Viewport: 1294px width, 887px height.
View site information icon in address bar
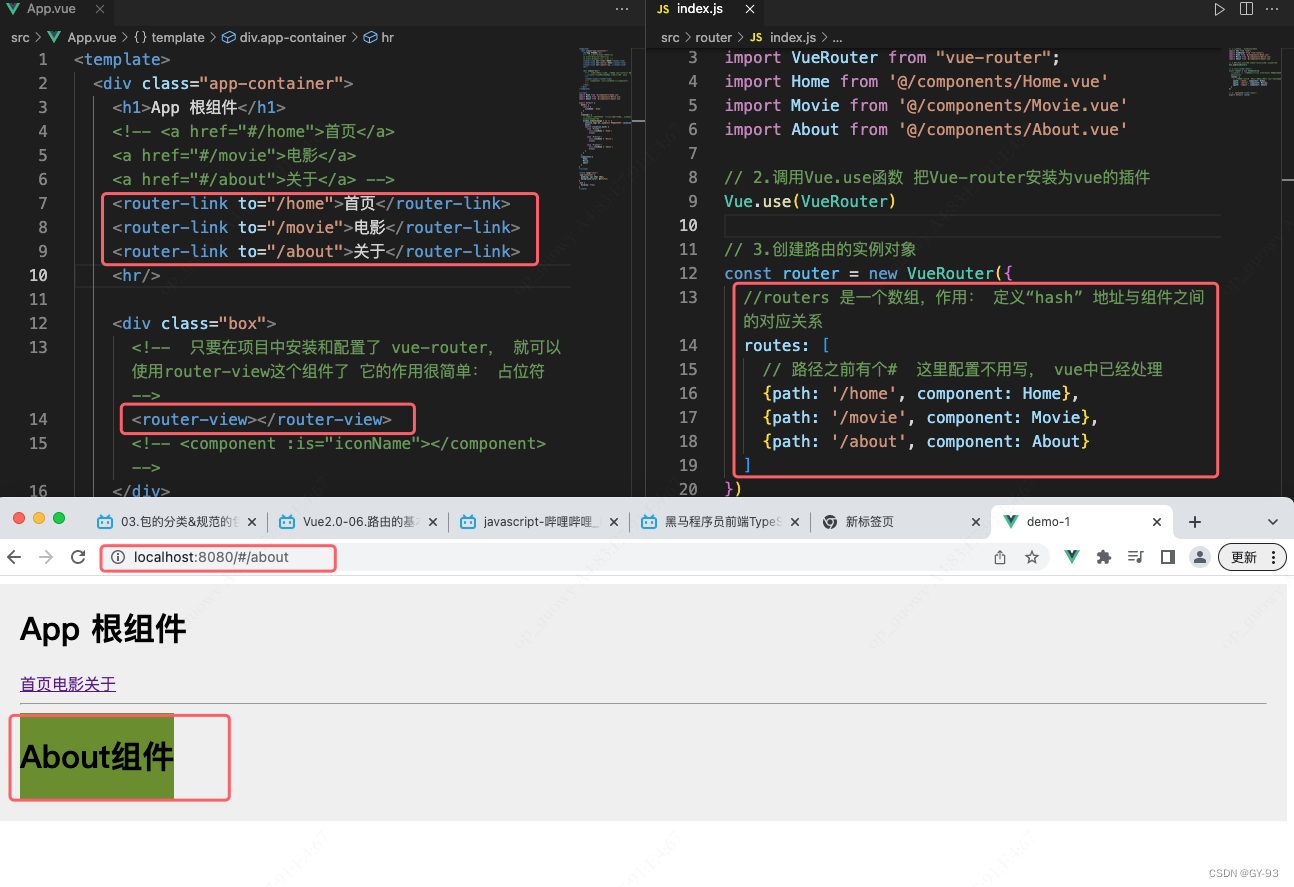118,557
